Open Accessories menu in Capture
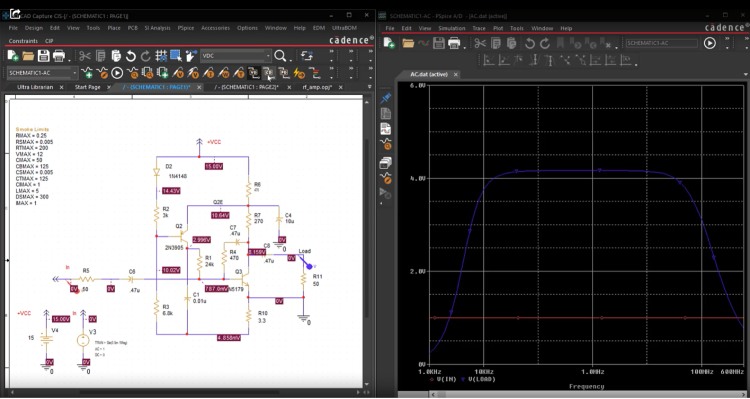Viewport: 750px width, 399px height. point(215,28)
